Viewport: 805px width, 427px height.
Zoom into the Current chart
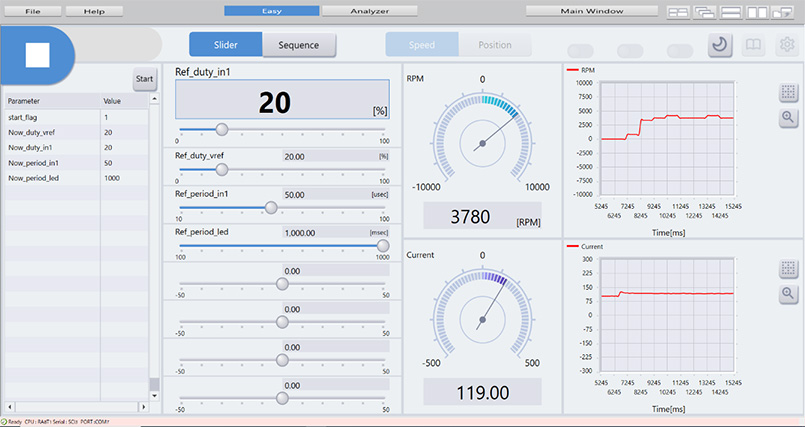point(788,294)
